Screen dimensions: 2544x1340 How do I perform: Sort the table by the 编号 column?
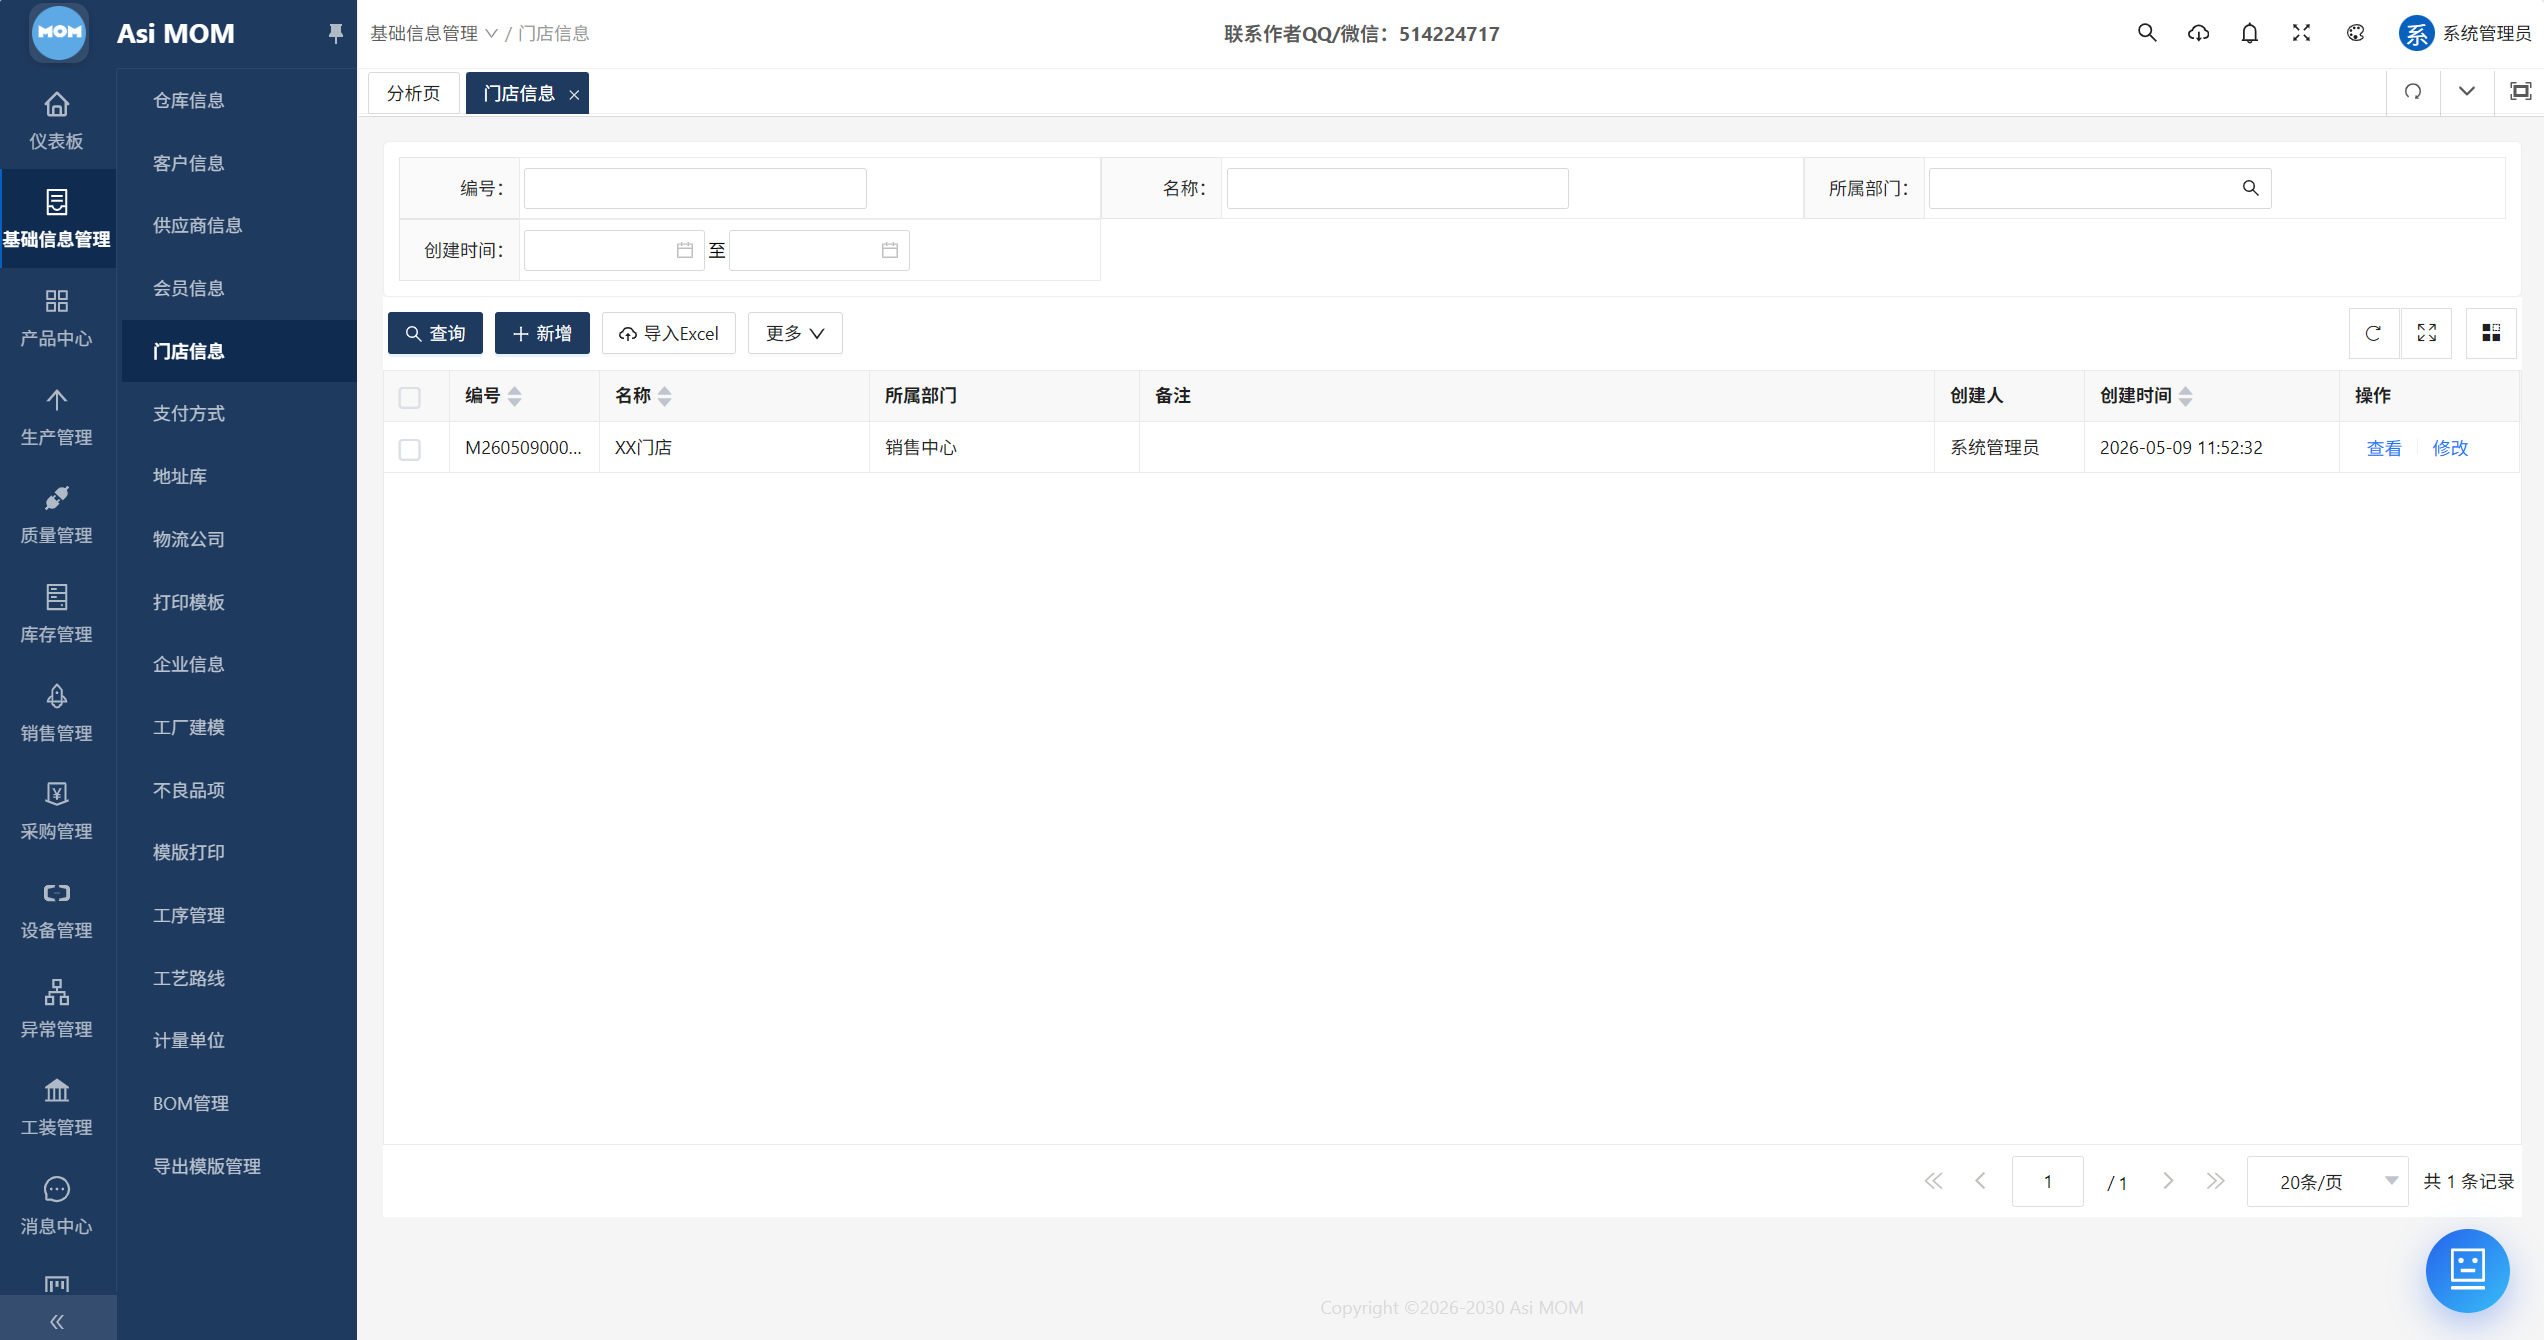(515, 396)
